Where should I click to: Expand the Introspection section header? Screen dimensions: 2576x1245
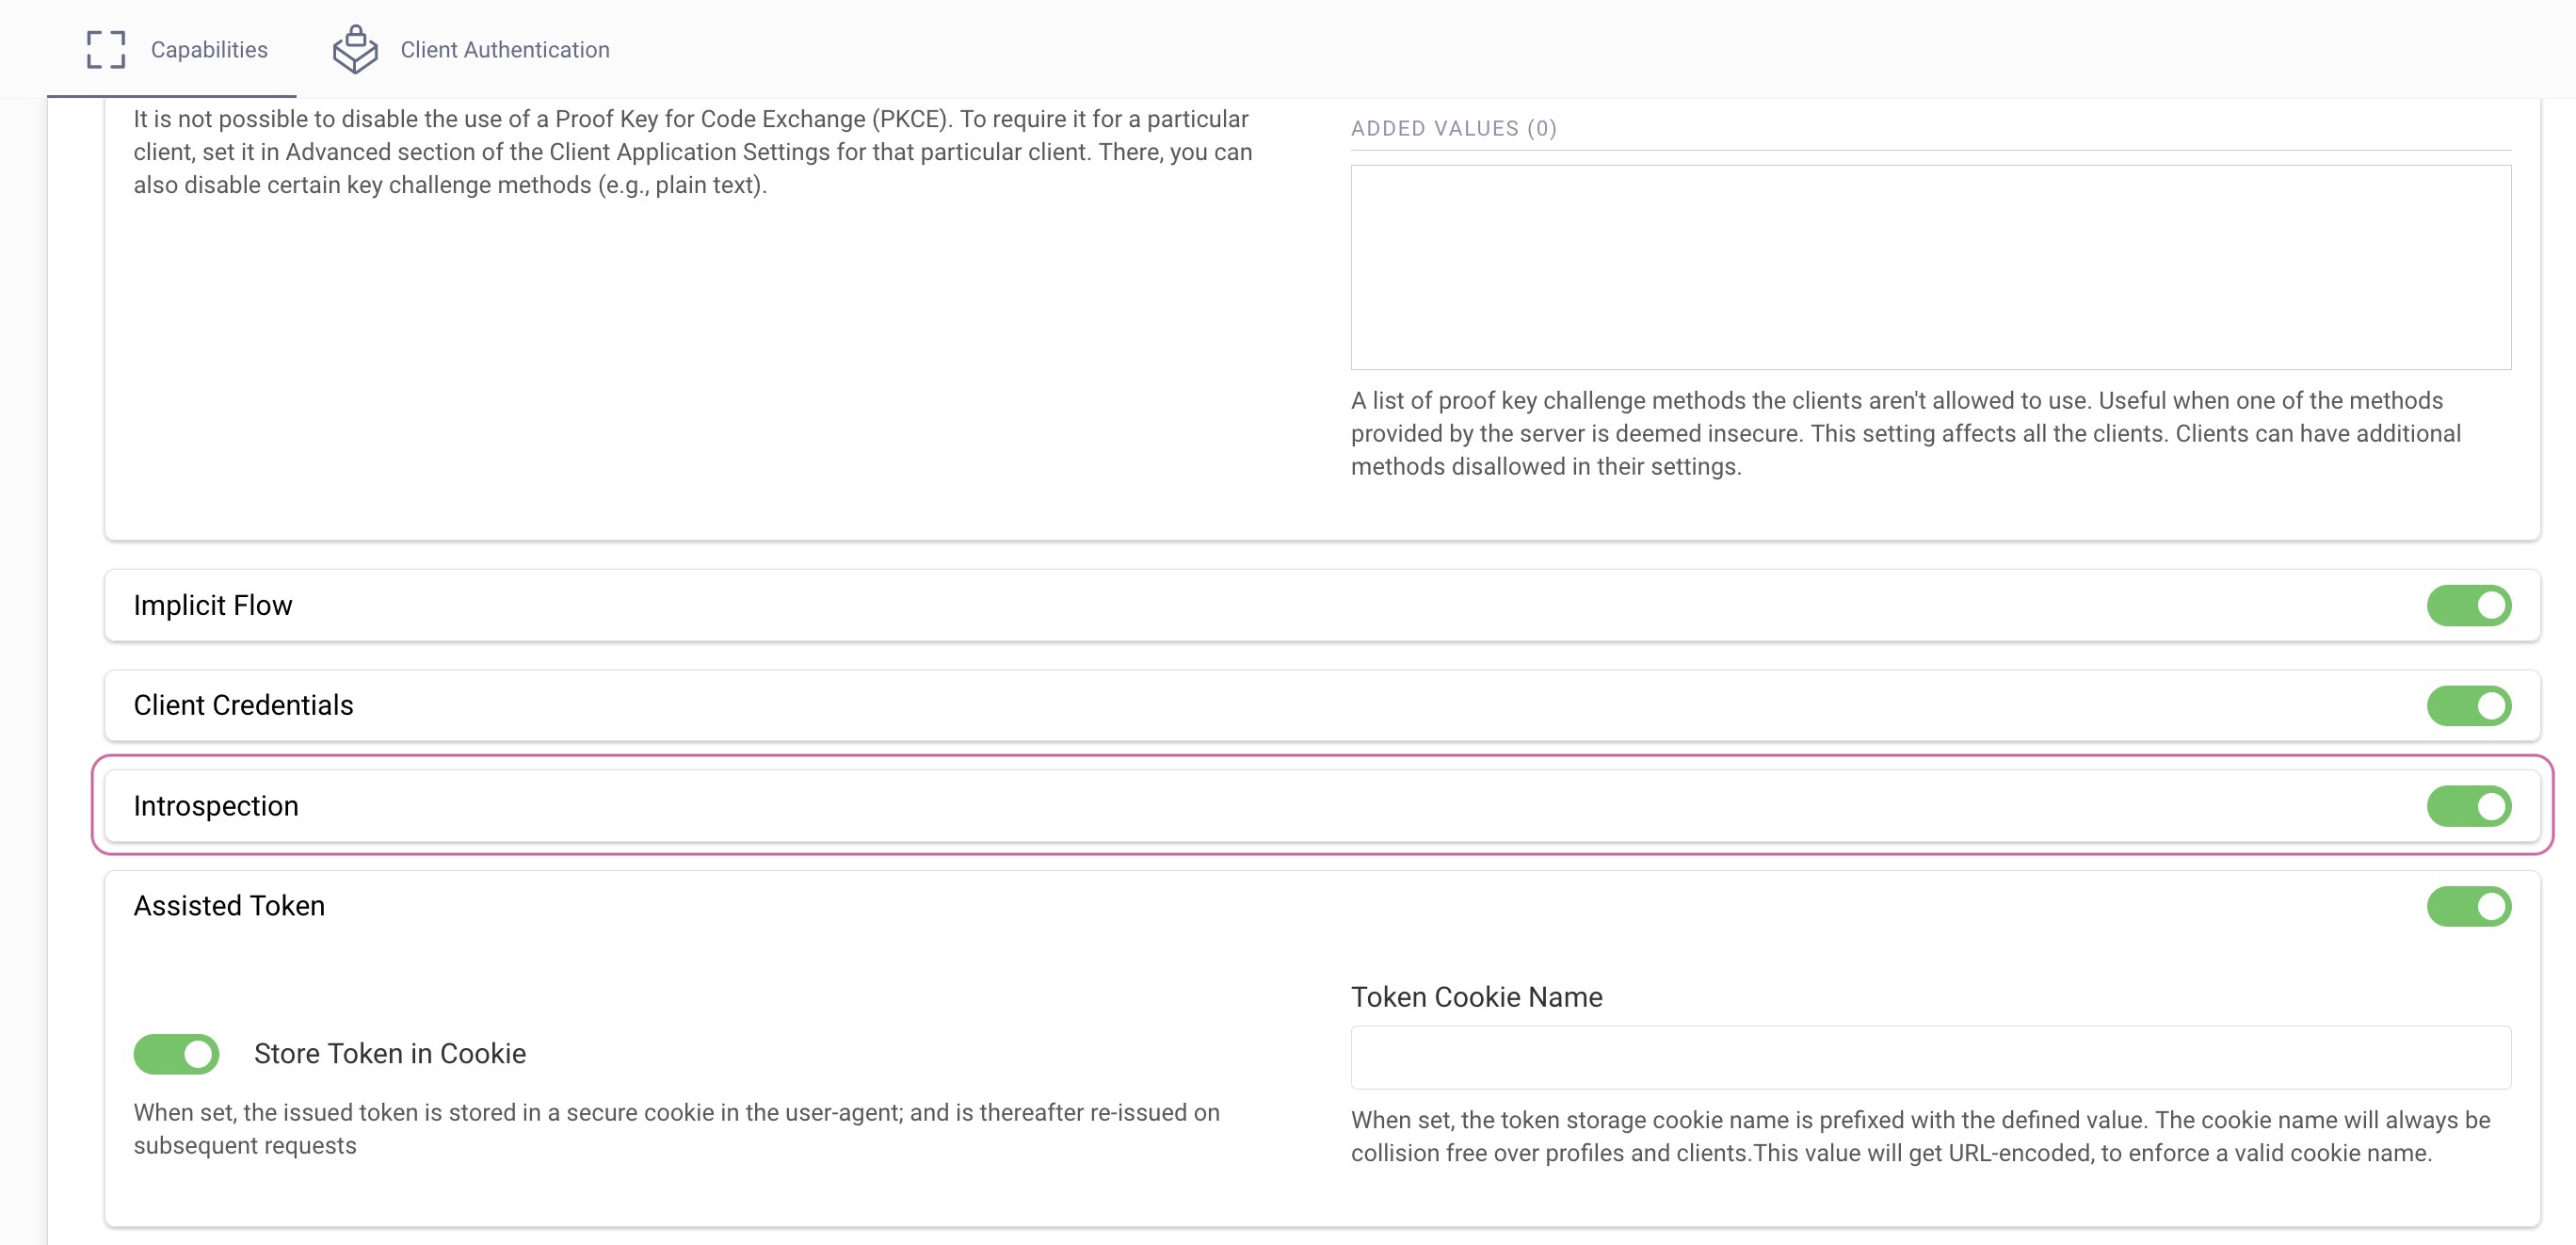(1322, 806)
